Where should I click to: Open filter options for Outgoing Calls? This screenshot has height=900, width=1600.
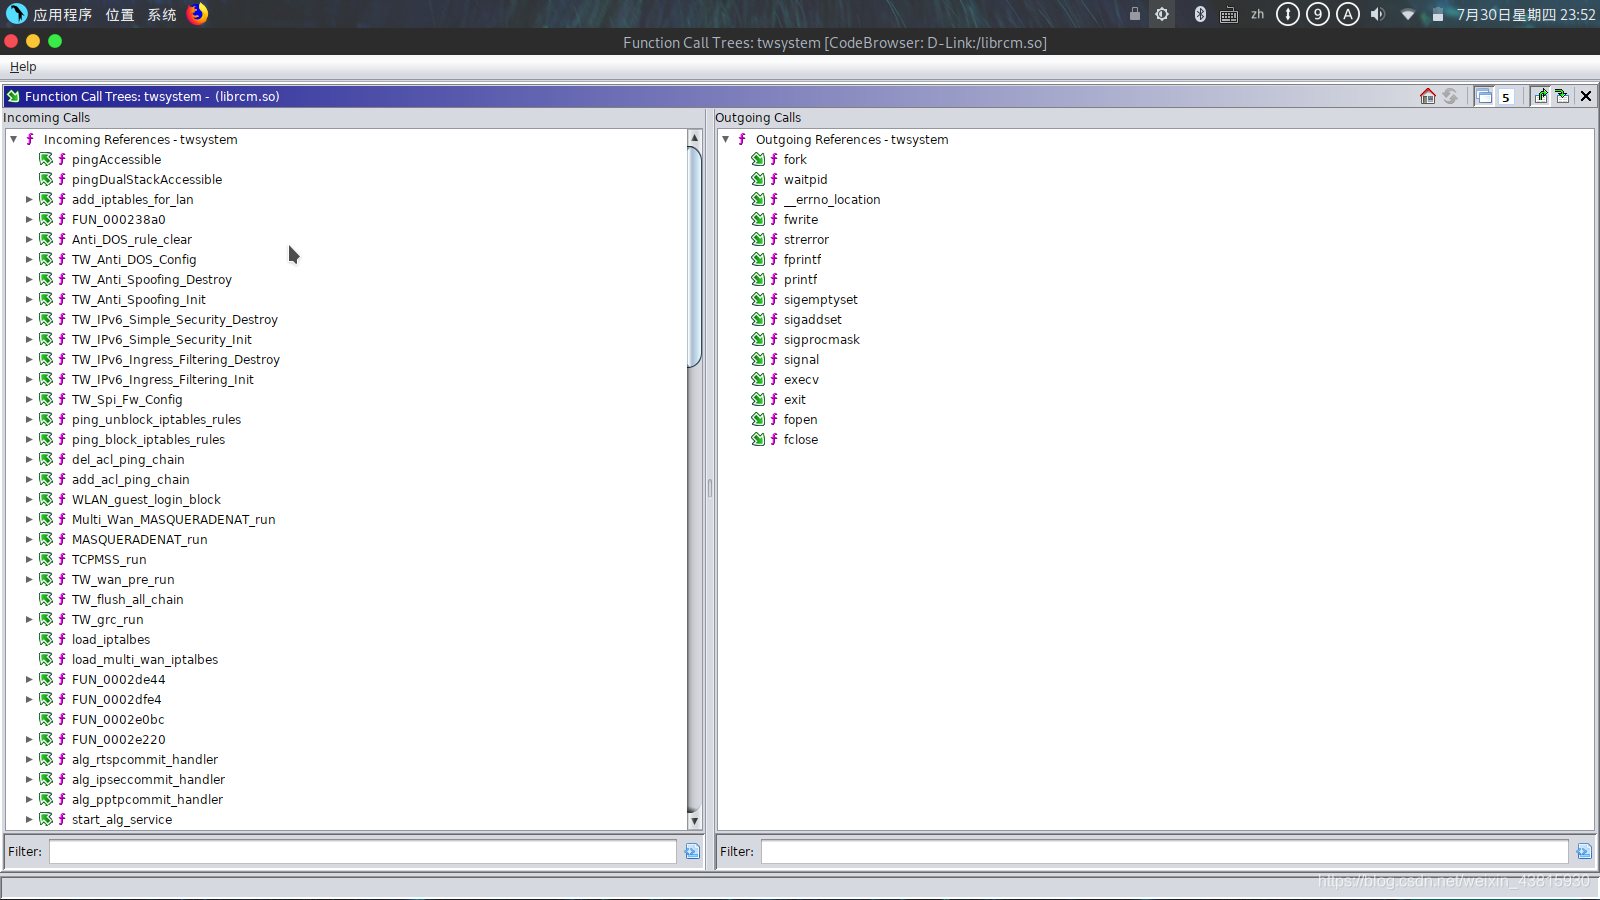click(x=1584, y=851)
